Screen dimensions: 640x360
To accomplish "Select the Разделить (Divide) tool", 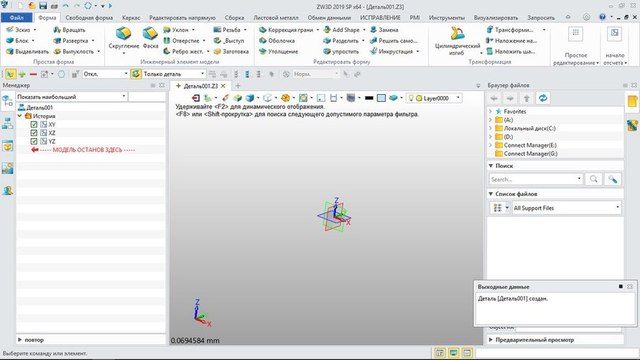I will pos(341,41).
